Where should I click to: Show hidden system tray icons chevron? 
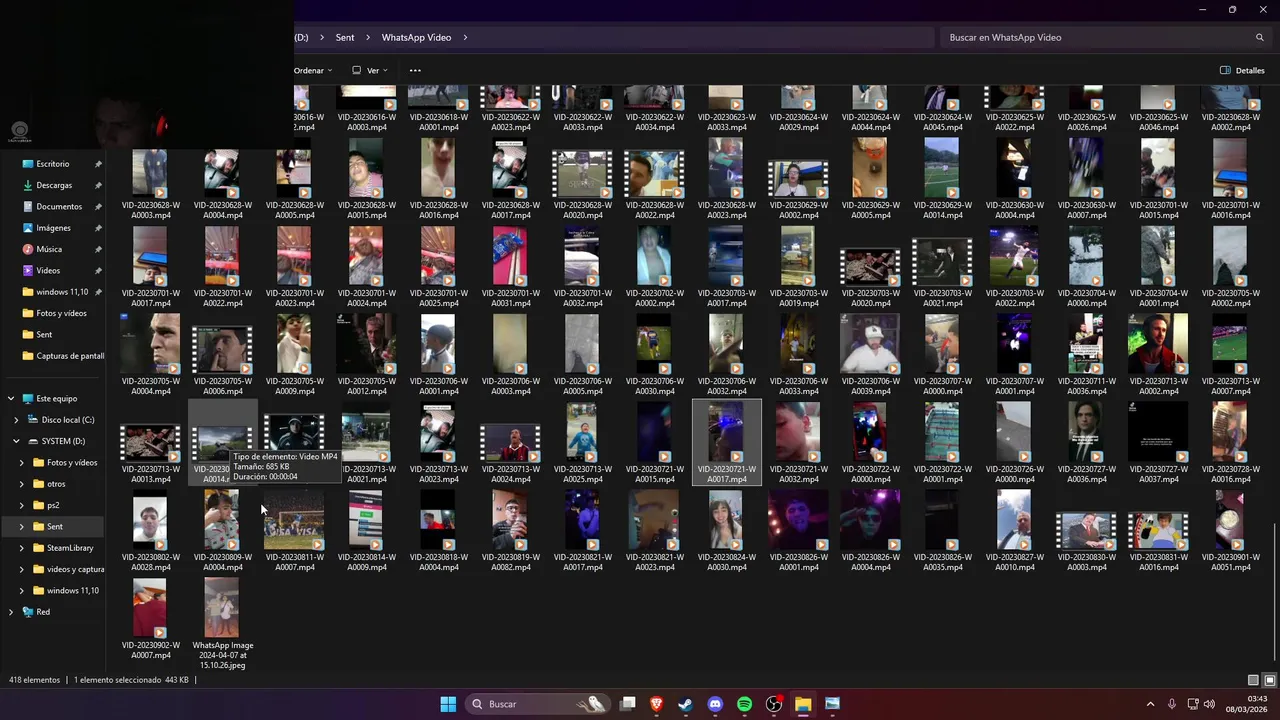pyautogui.click(x=1150, y=704)
